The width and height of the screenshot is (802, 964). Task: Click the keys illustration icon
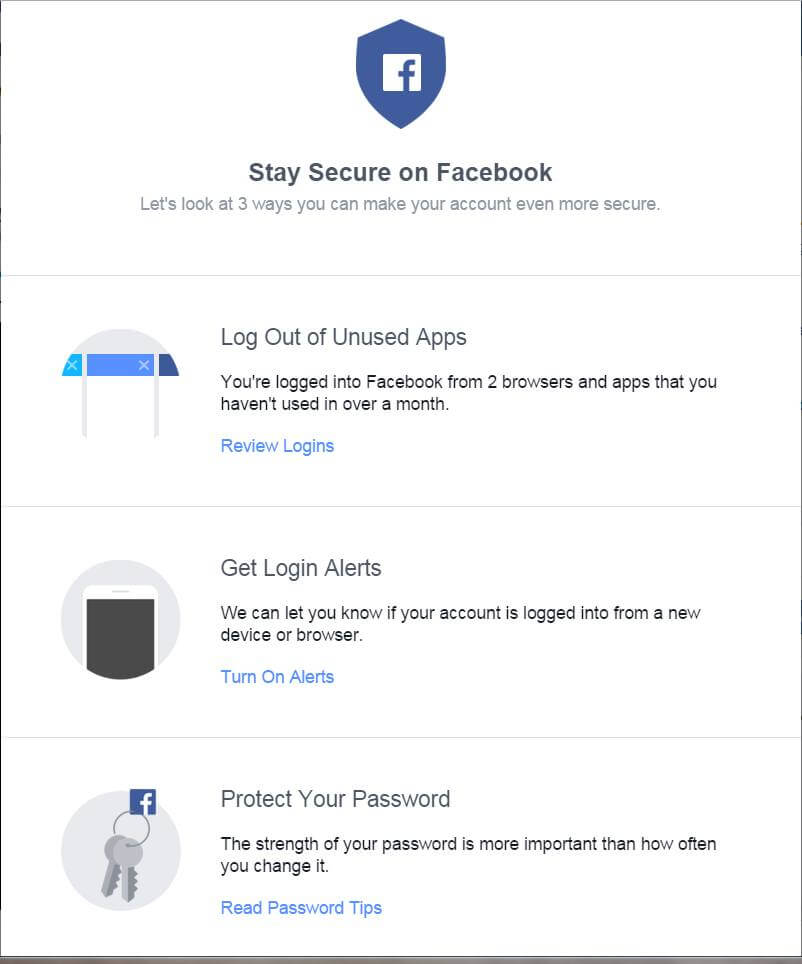(x=121, y=850)
